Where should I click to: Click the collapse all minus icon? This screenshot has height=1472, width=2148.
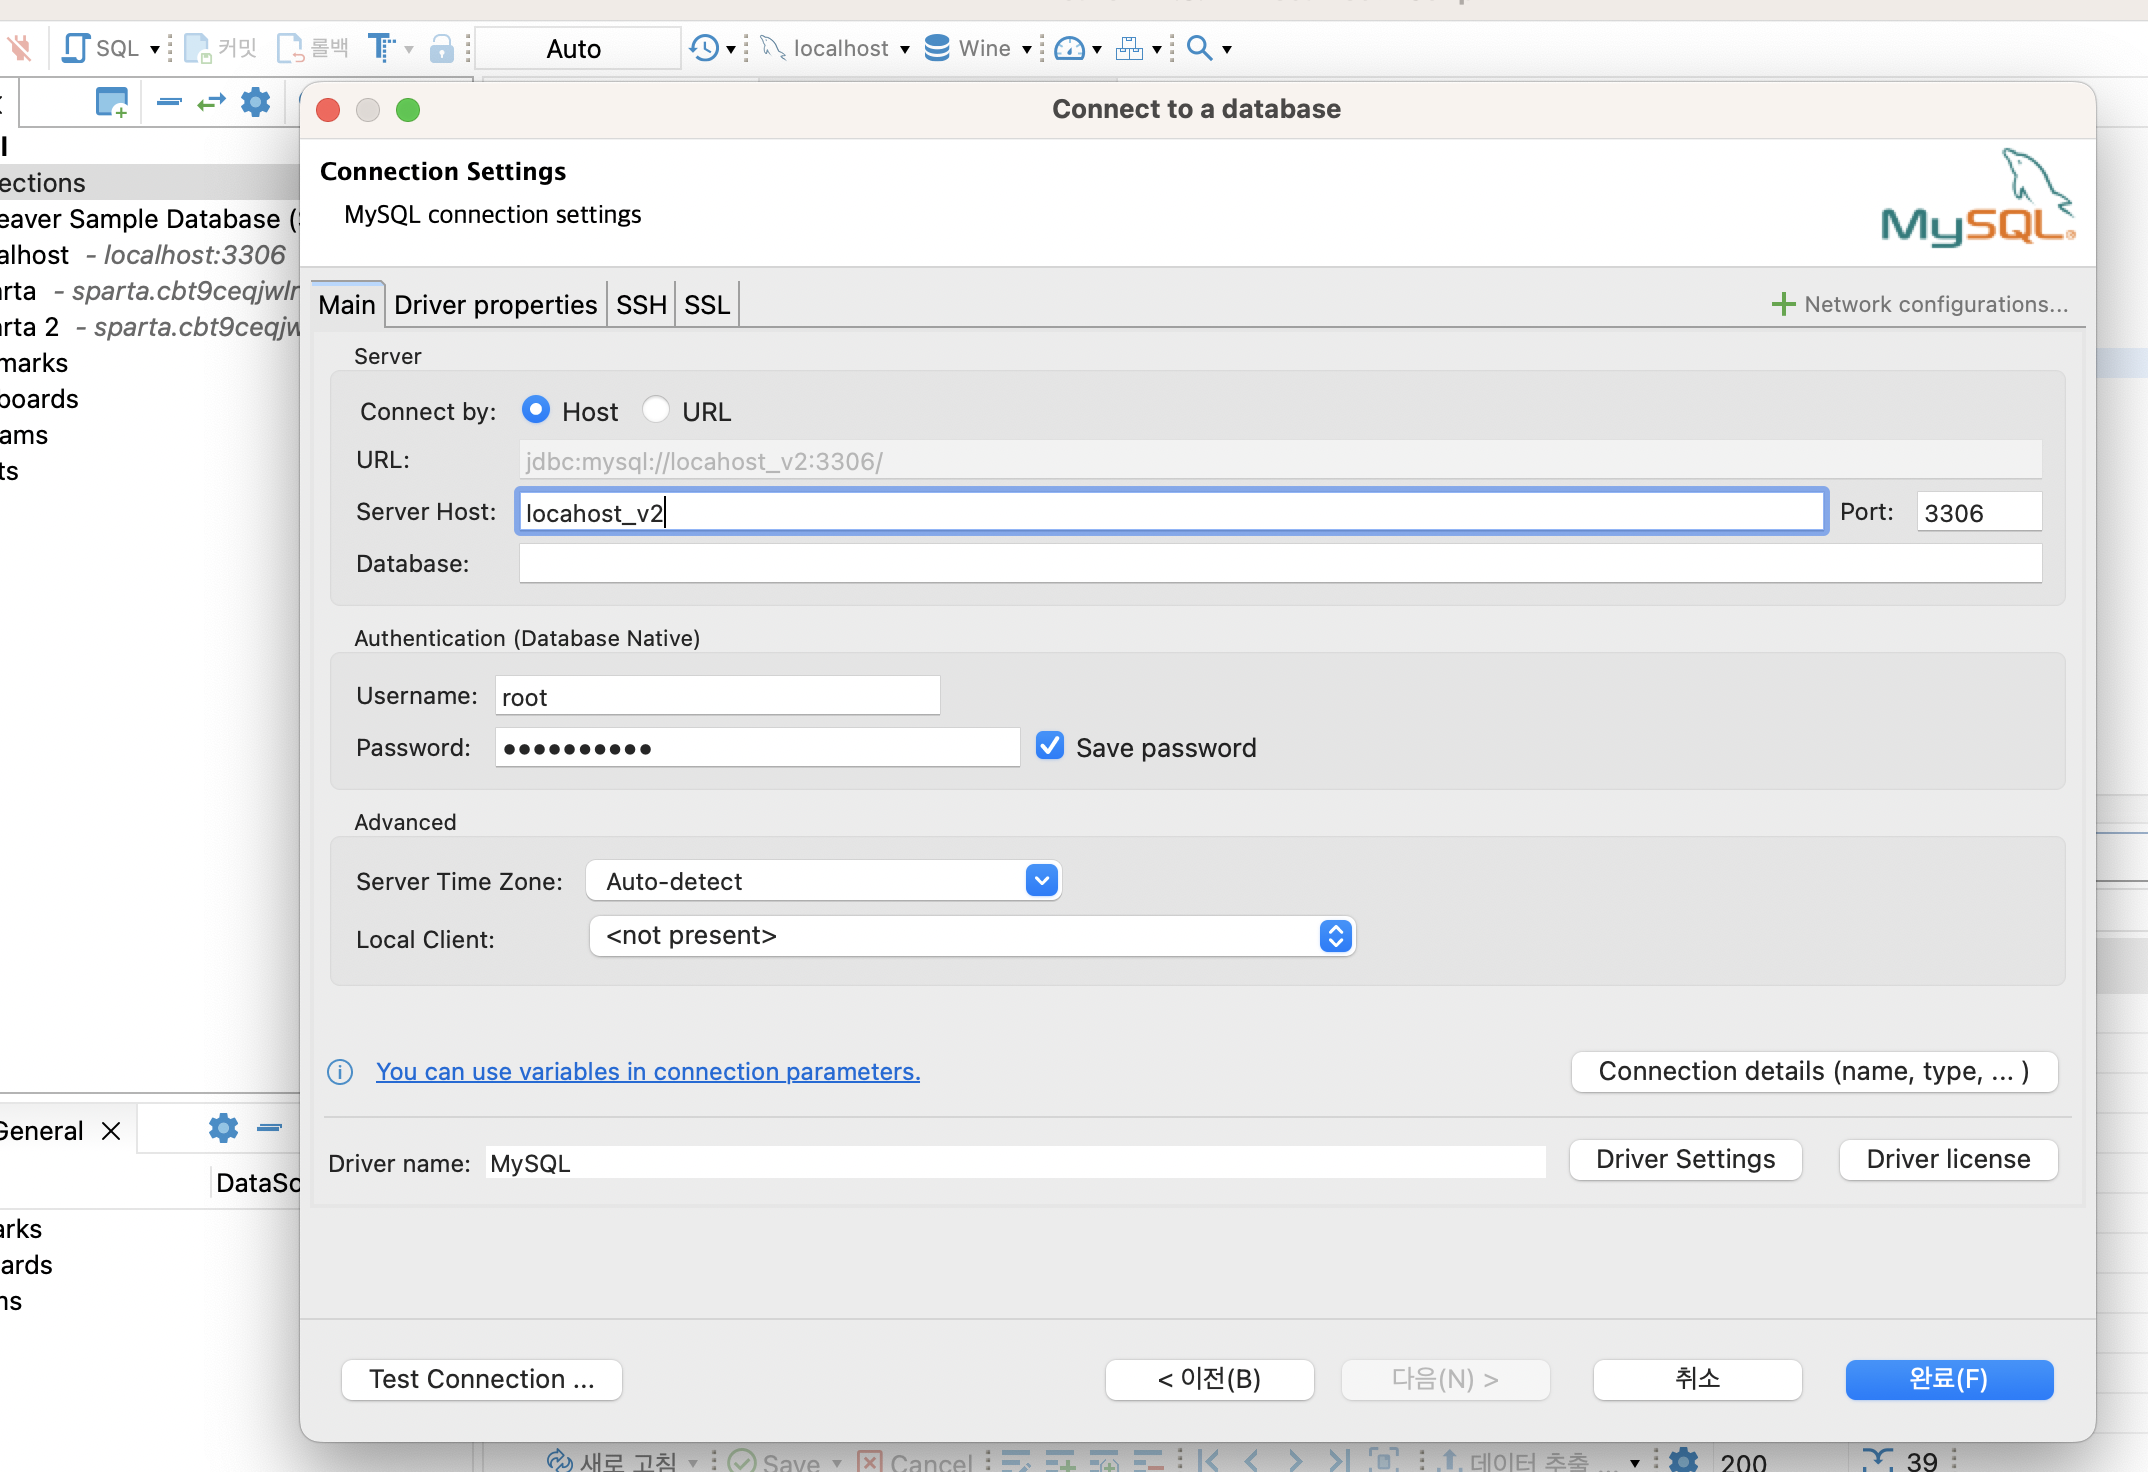coord(169,102)
